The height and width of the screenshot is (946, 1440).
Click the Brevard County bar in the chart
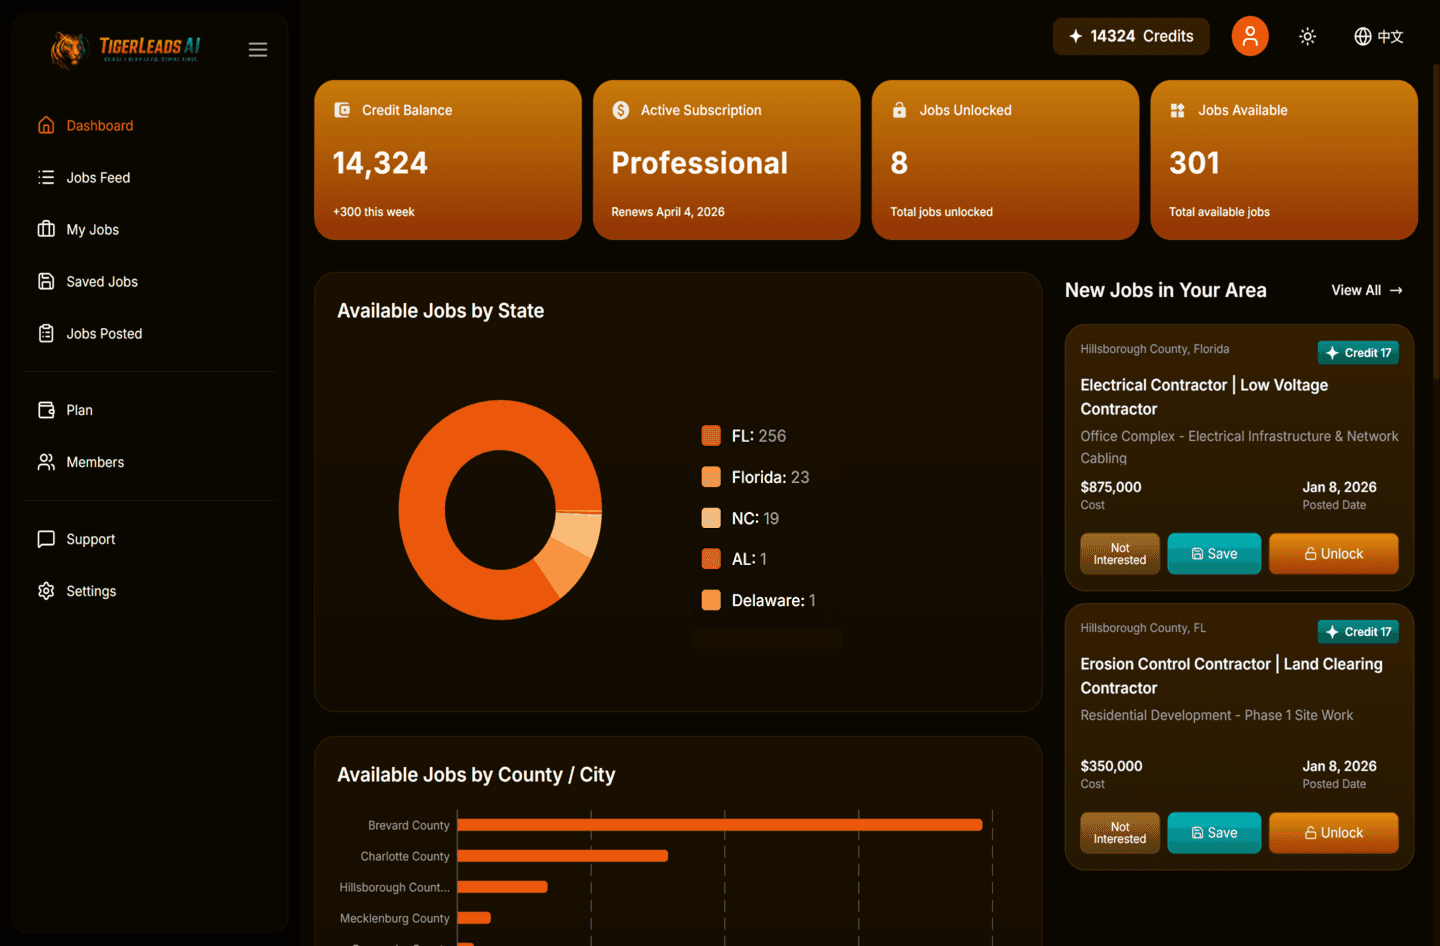pos(719,825)
